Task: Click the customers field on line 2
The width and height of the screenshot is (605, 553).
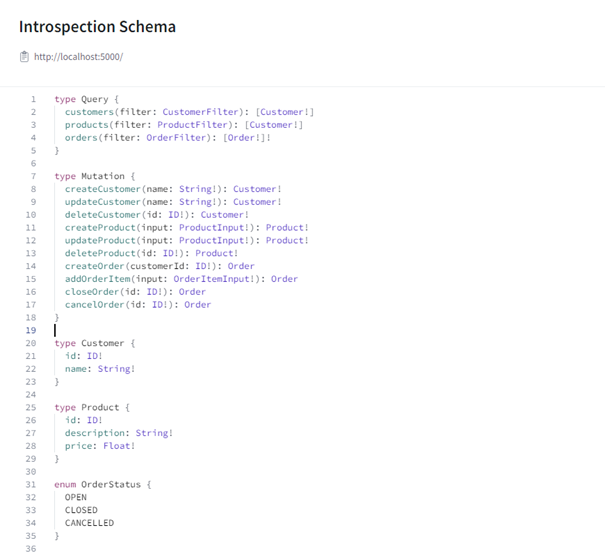Action: 90,112
